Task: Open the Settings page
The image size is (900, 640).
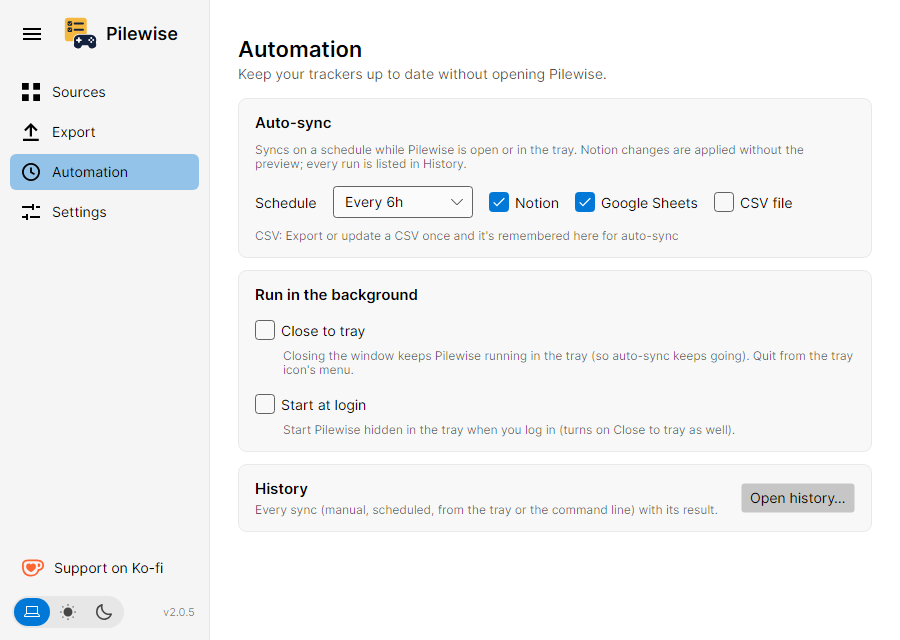Action: coord(104,212)
